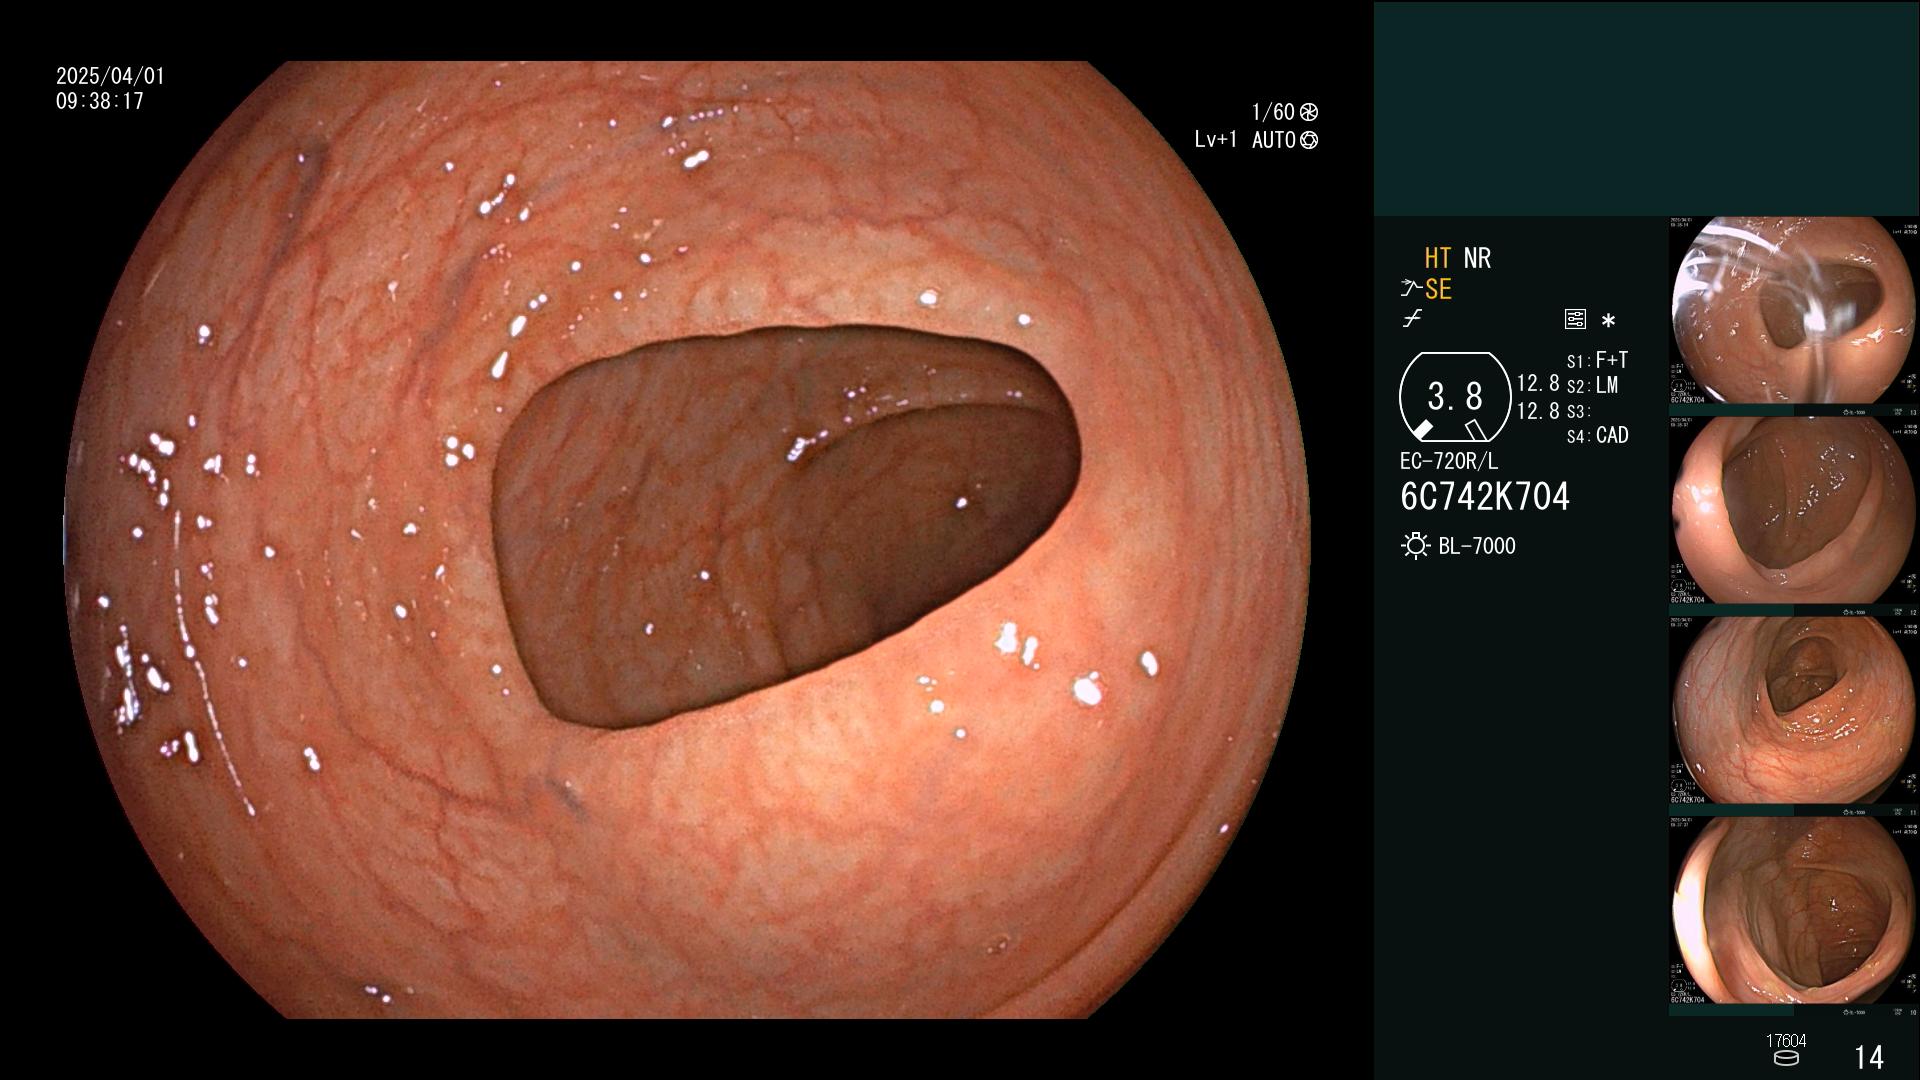Click the BL-7000 light source text
This screenshot has width=1920, height=1080.
[1477, 546]
